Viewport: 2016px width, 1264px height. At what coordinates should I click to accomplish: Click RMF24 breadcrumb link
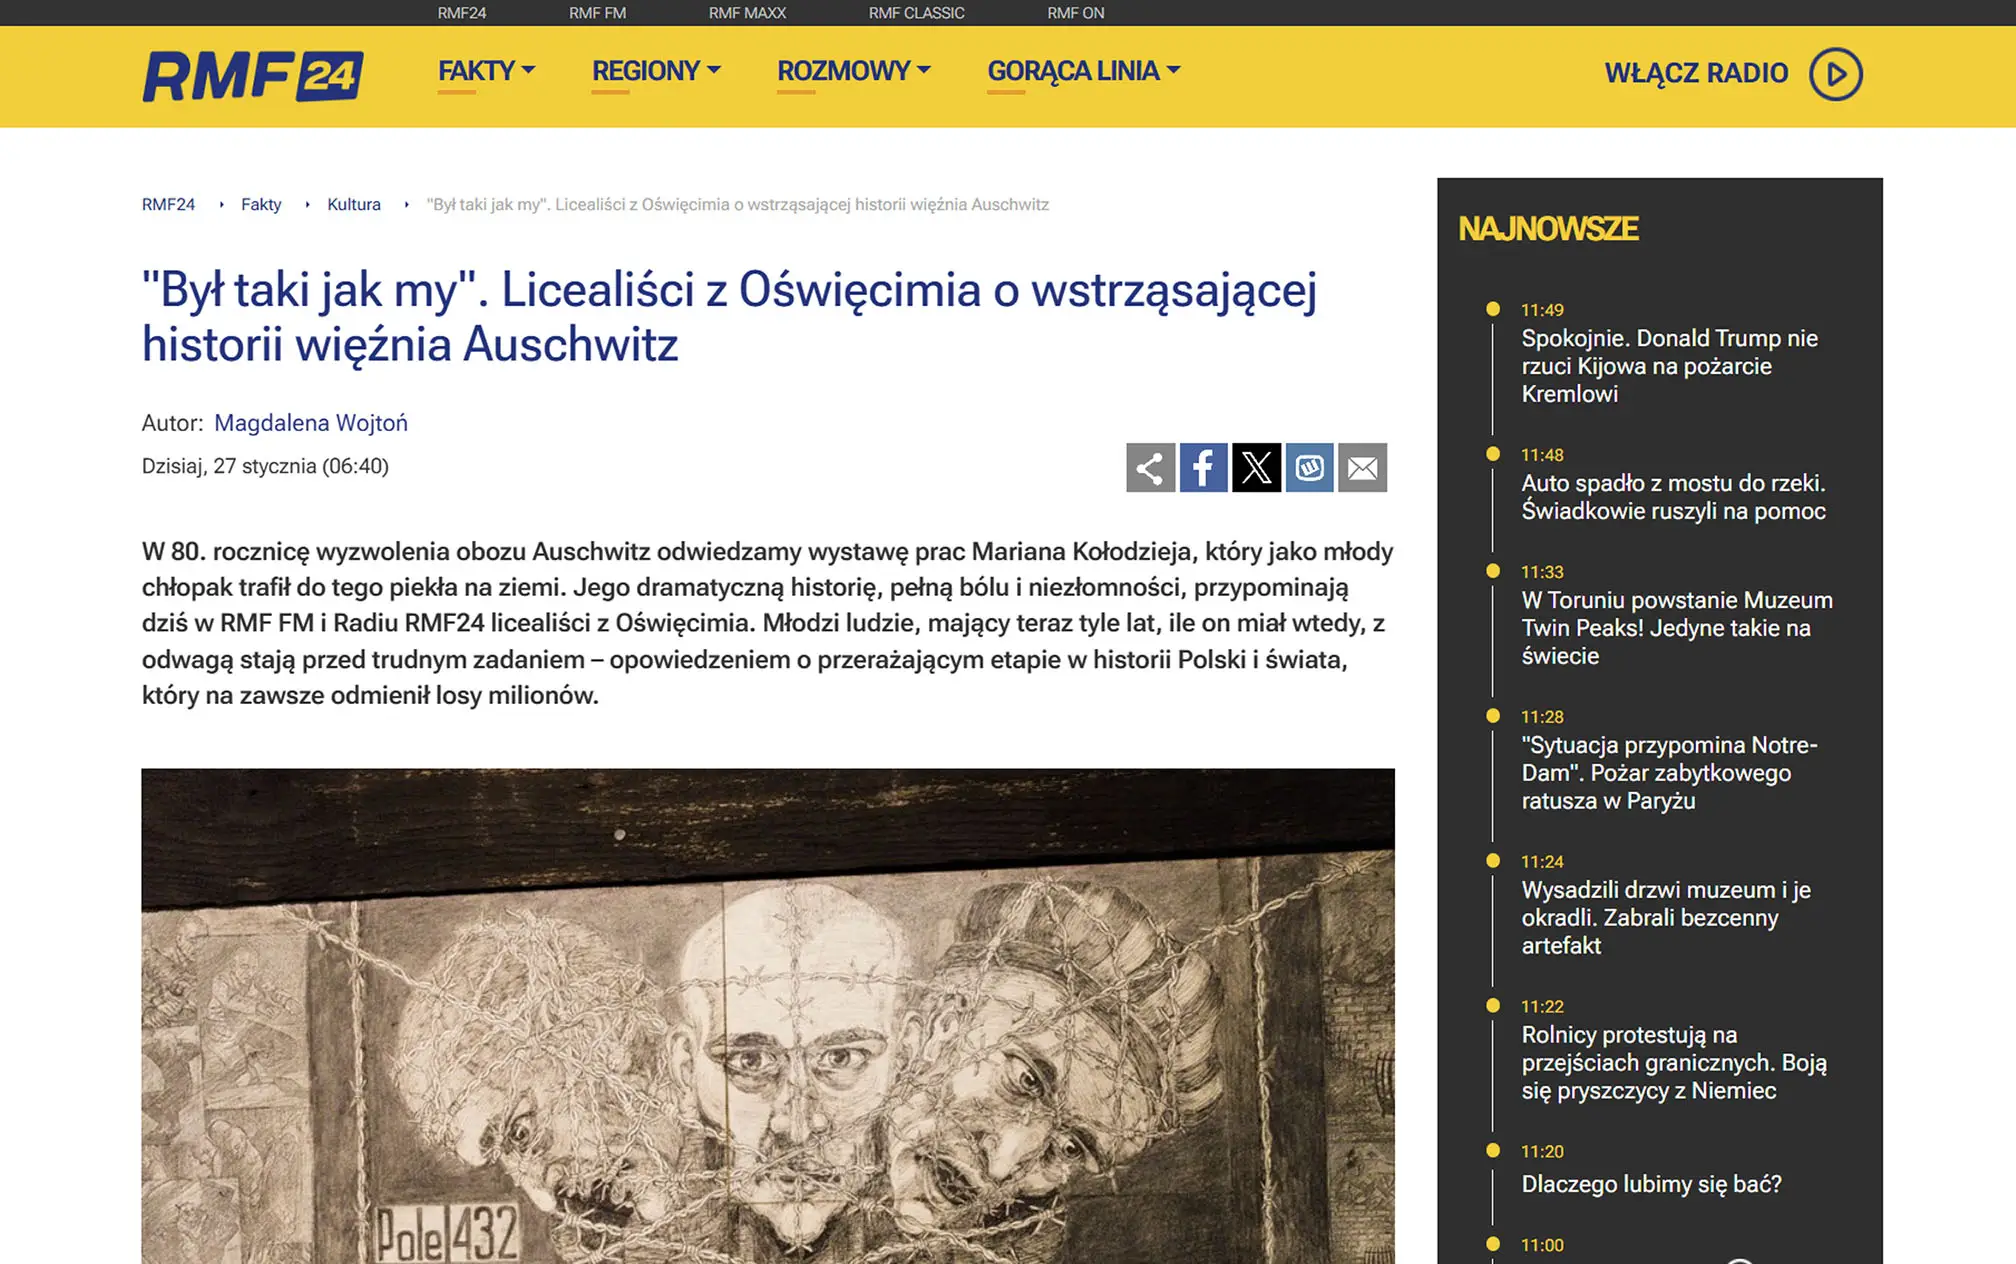pyautogui.click(x=168, y=204)
